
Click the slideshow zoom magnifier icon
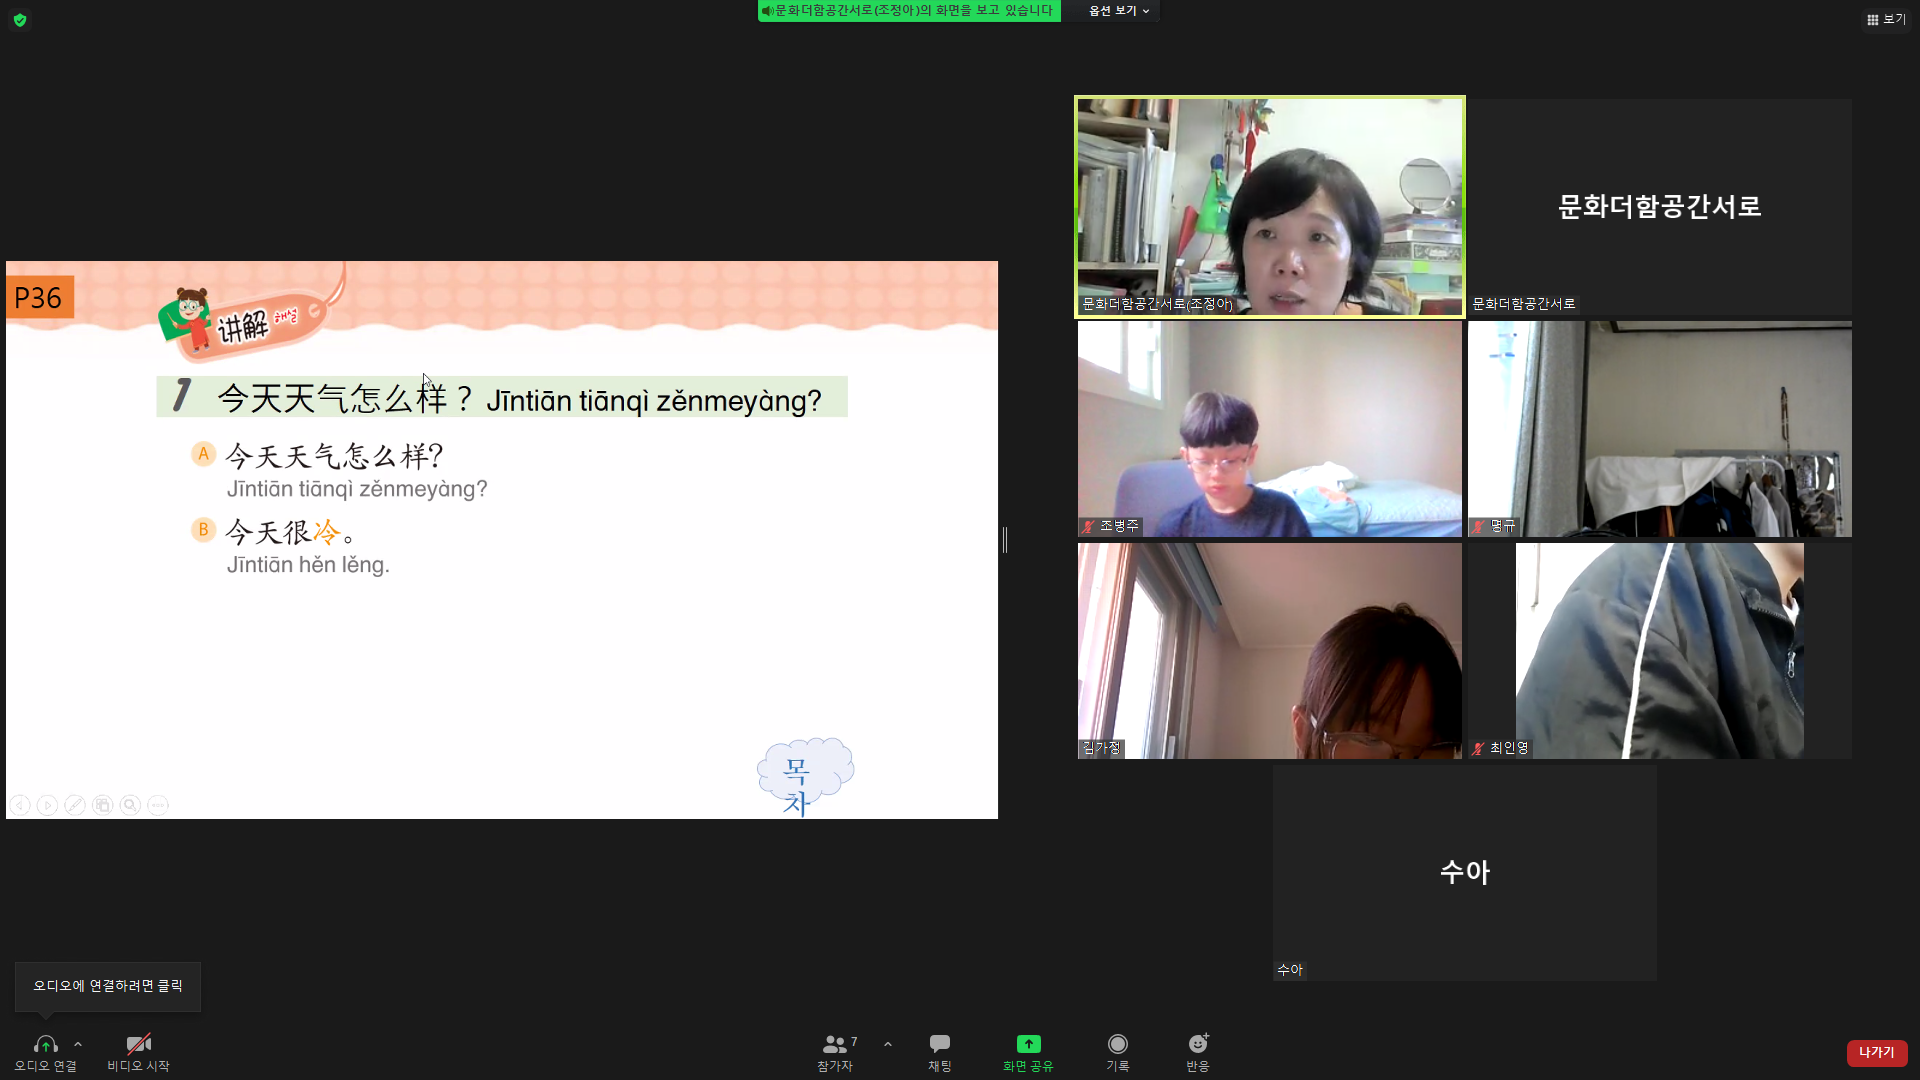[x=130, y=805]
